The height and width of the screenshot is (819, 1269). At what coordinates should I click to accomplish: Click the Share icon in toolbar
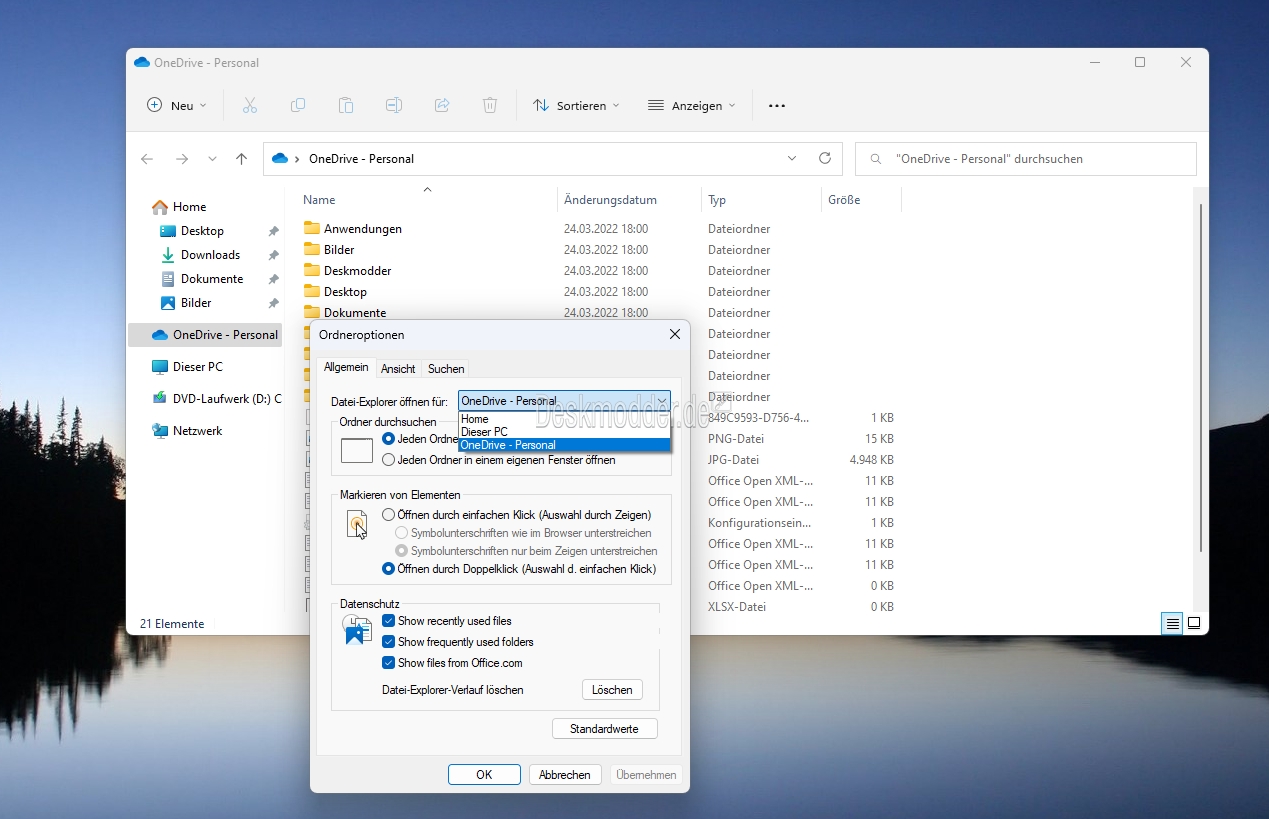(x=442, y=105)
